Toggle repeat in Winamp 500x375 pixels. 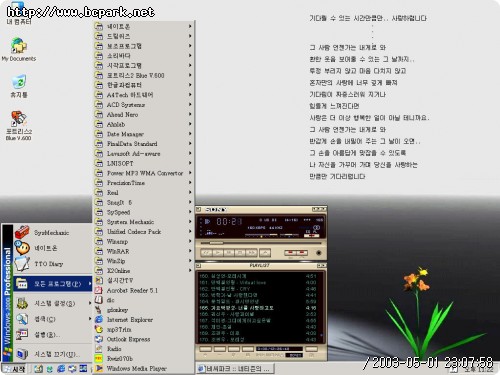click(x=302, y=253)
